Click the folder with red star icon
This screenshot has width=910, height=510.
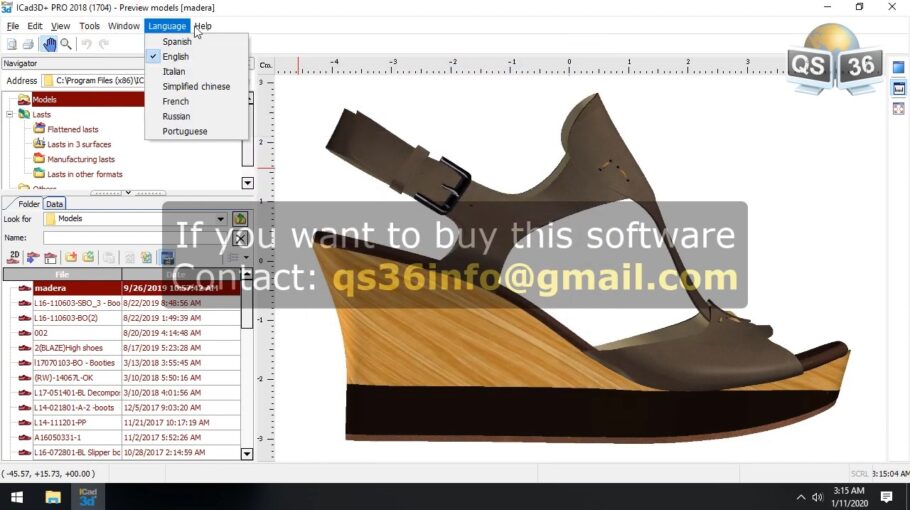pyautogui.click(x=71, y=257)
